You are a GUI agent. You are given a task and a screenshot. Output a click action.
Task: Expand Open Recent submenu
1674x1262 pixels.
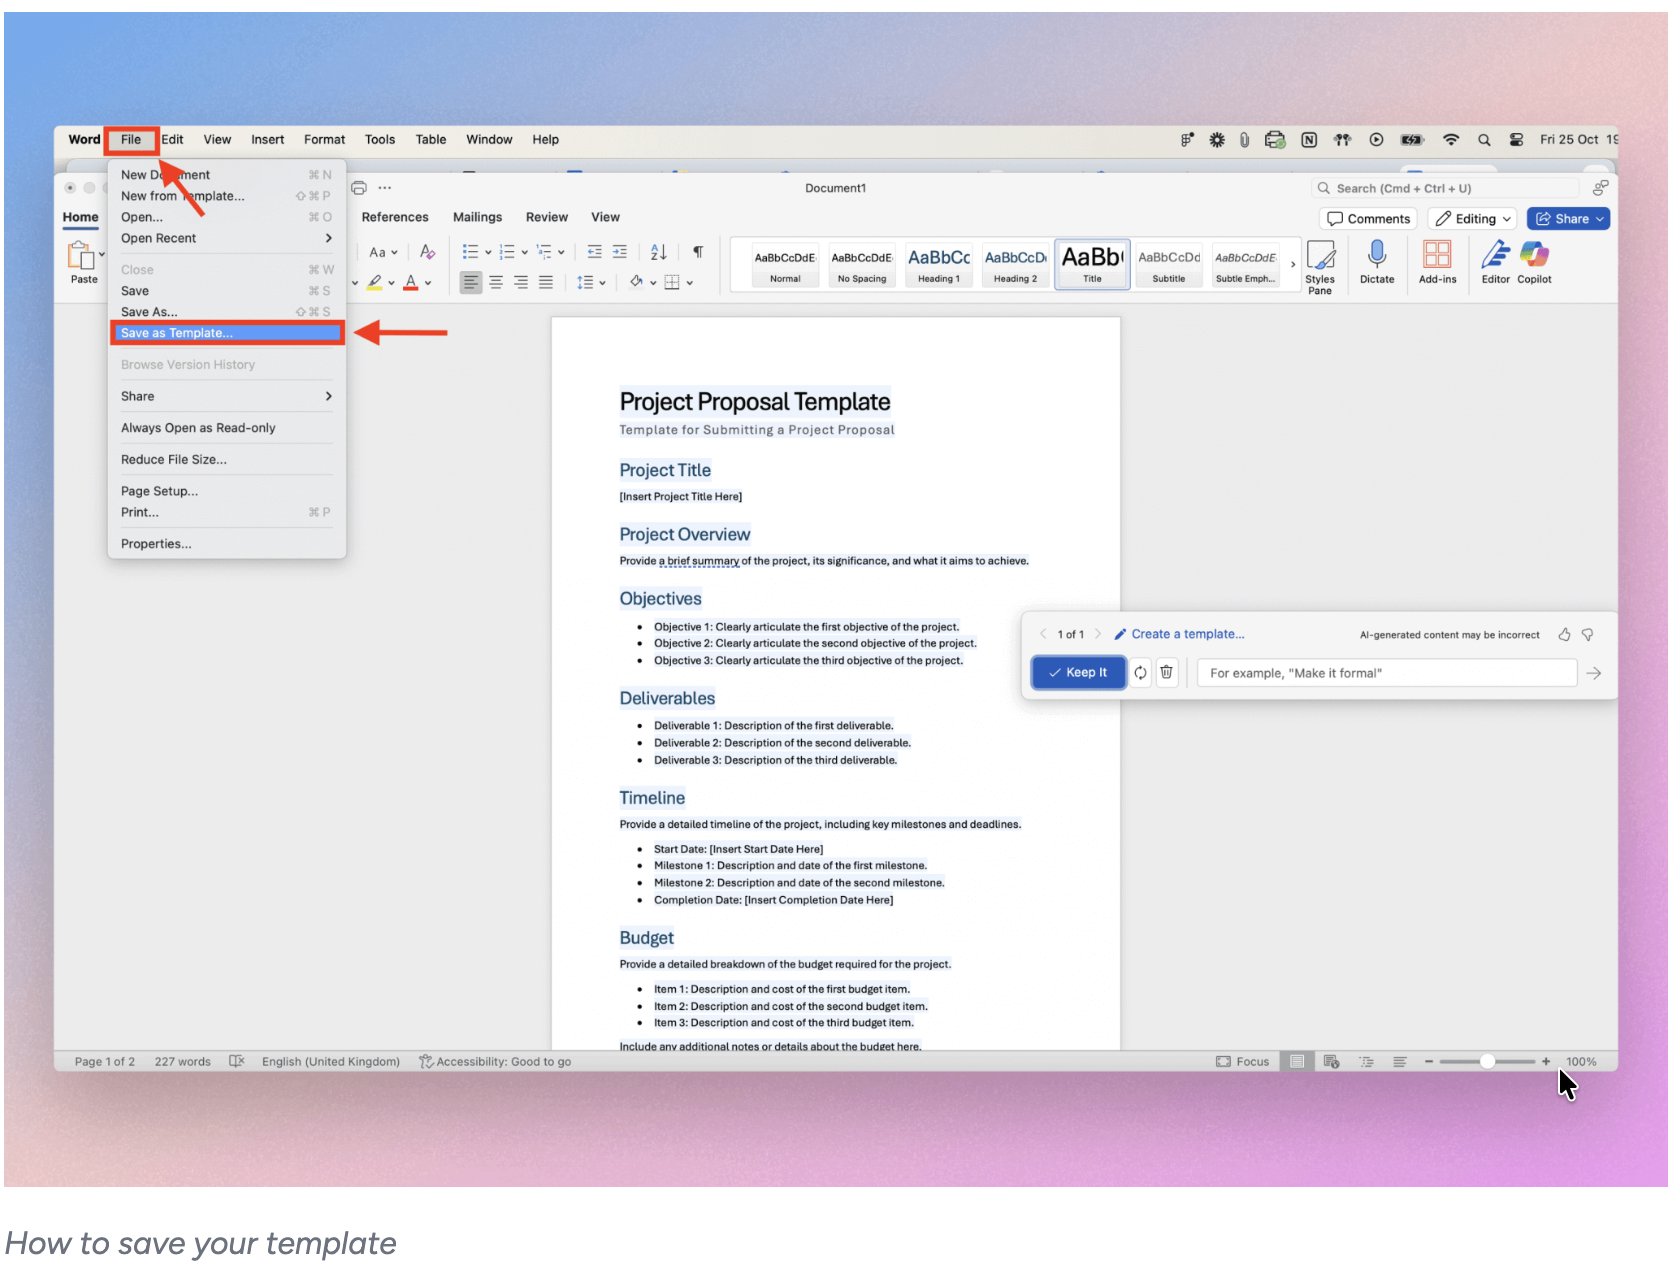328,238
